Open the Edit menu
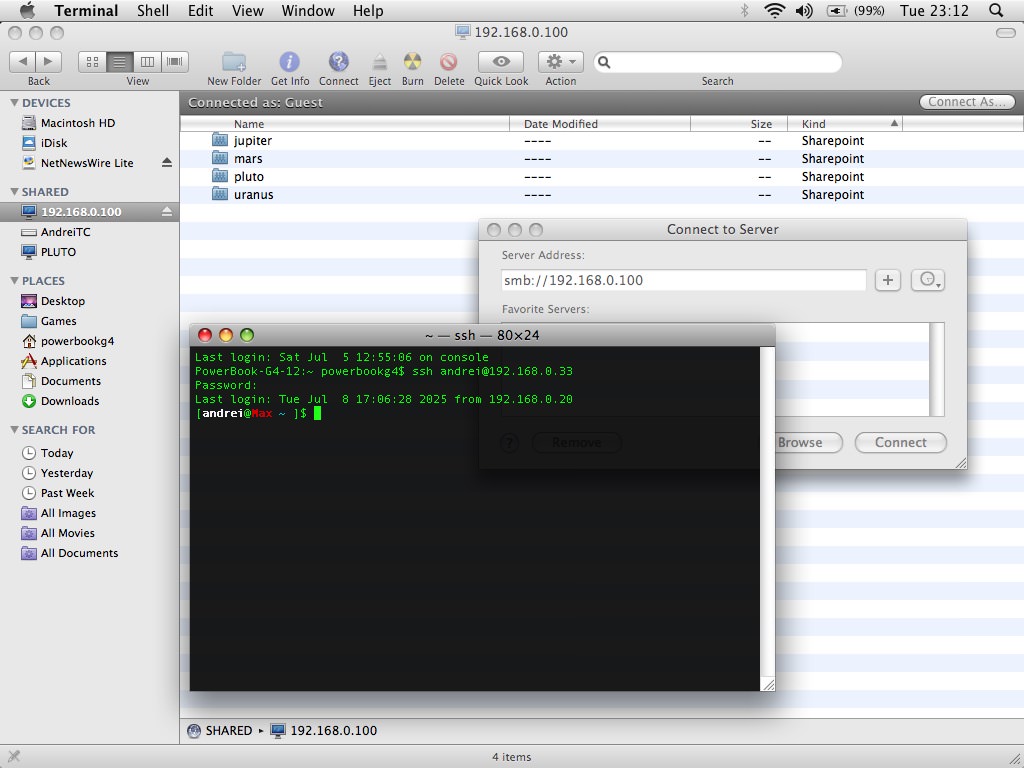The width and height of the screenshot is (1024, 768). tap(200, 10)
